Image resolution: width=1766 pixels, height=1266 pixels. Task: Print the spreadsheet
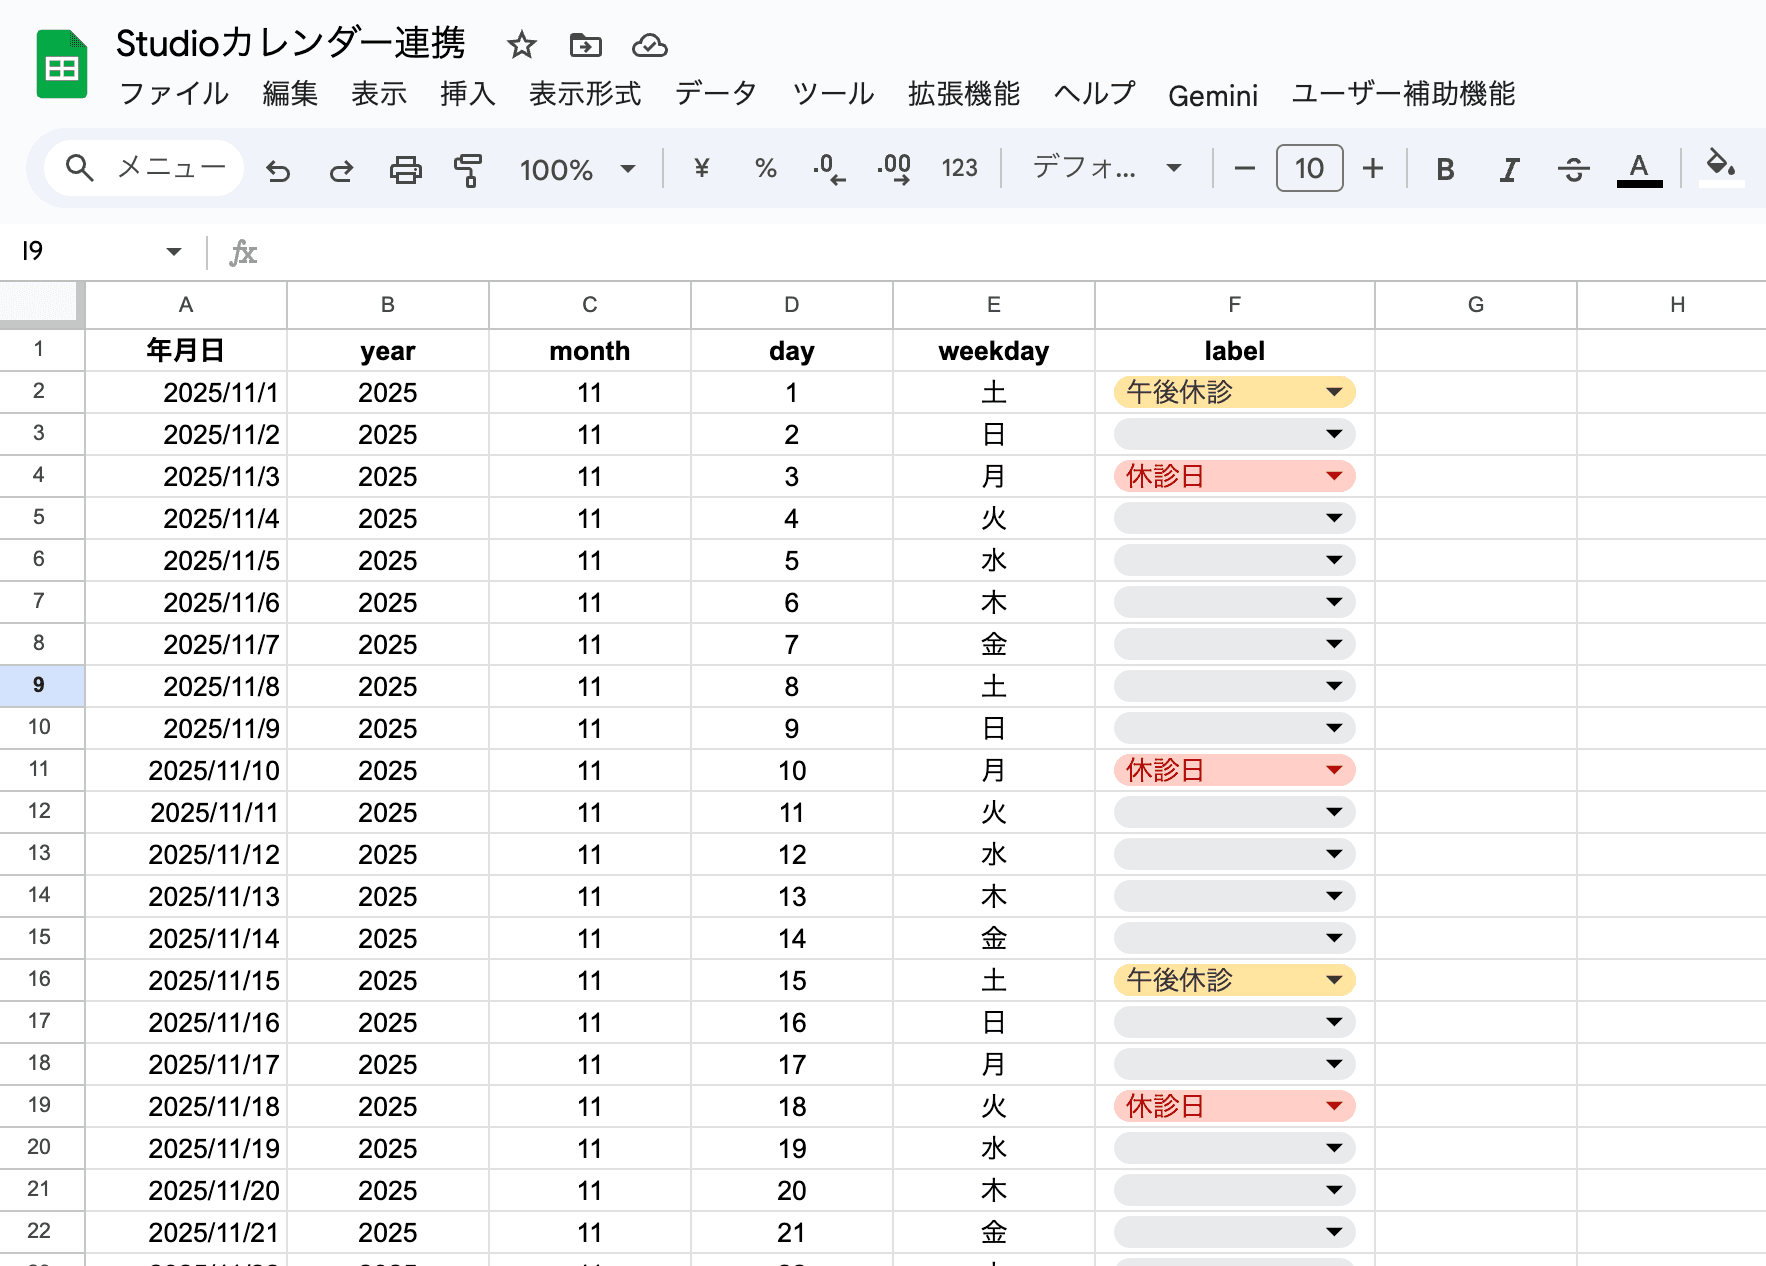405,169
